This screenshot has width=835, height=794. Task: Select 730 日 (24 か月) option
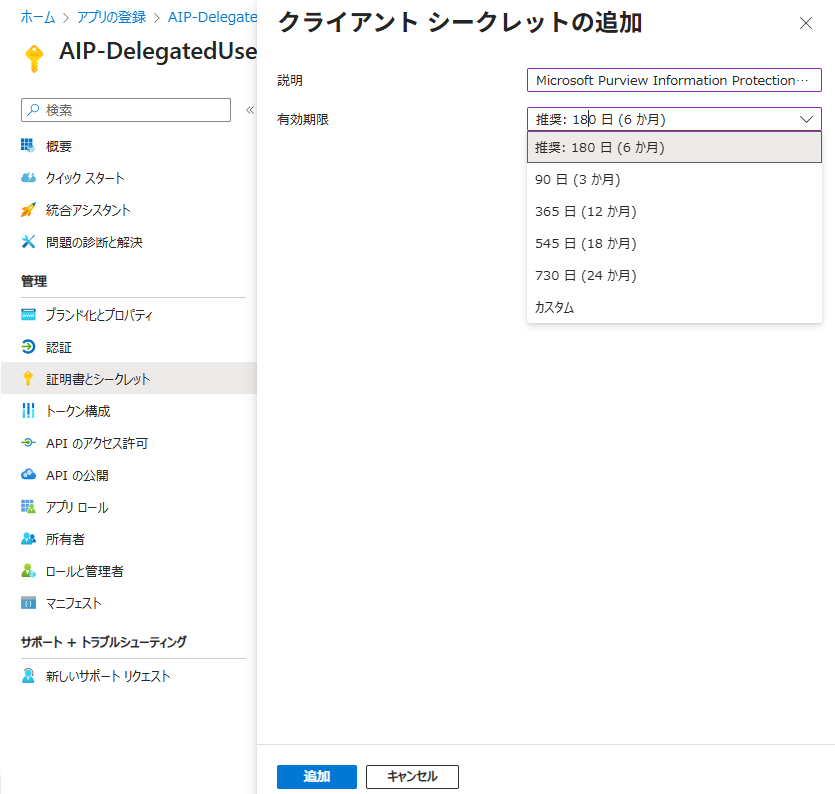click(674, 275)
